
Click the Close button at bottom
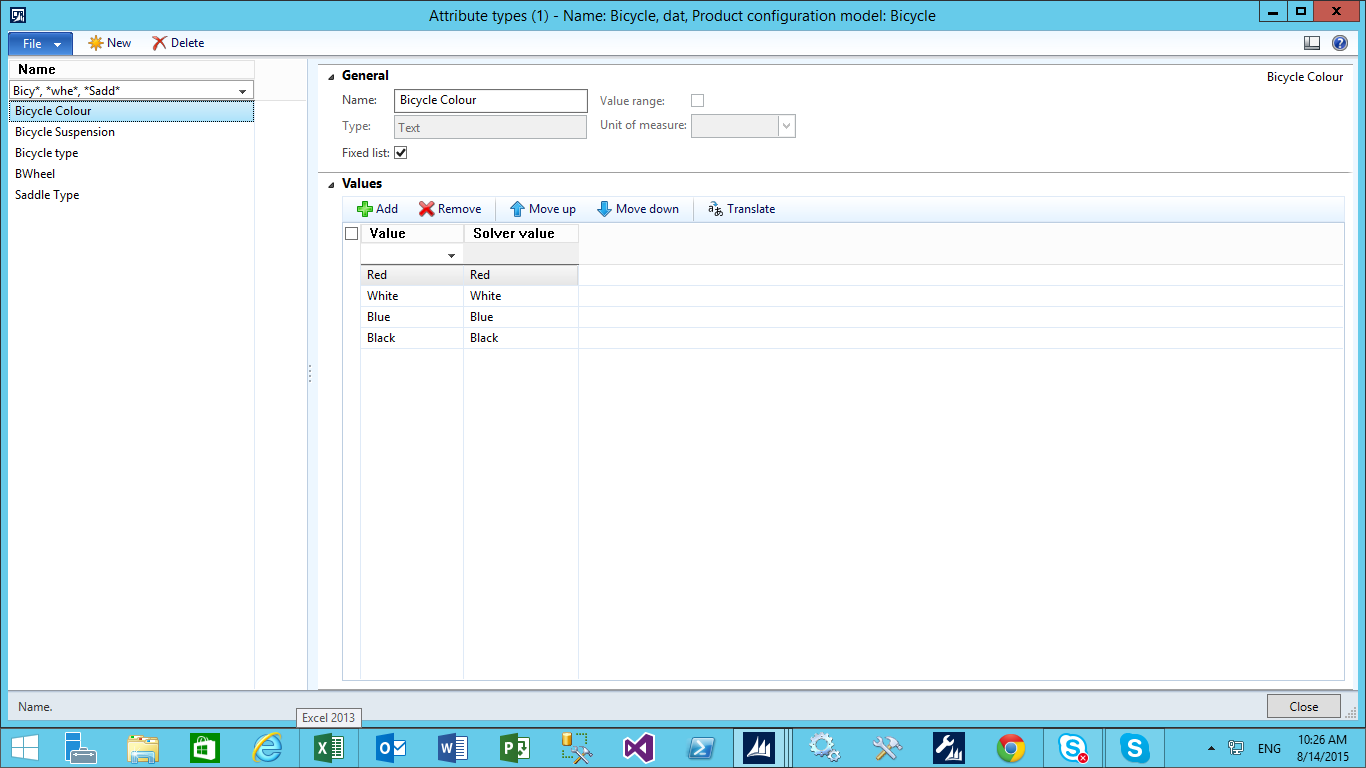click(1303, 706)
